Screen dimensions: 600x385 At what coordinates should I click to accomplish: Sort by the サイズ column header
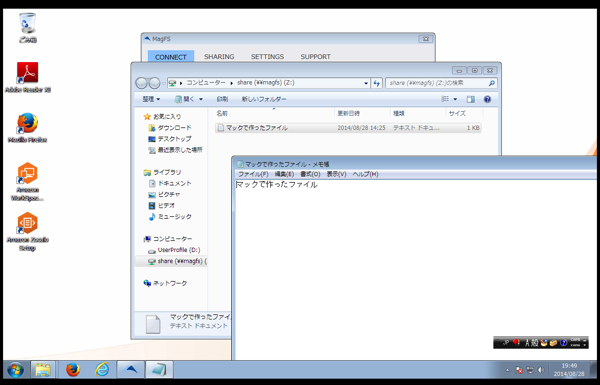pos(465,113)
